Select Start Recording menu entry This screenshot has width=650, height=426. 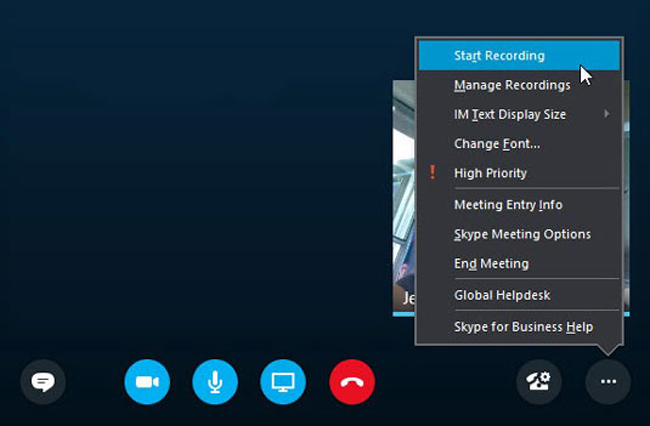click(x=519, y=56)
